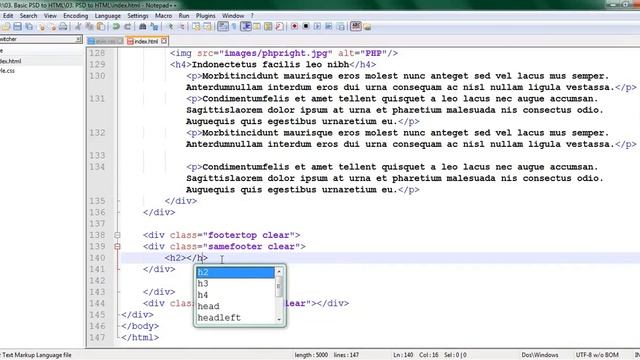Click the ABC spell-check toolbar icon
Screen dimensions: 640x360
[x=356, y=27]
